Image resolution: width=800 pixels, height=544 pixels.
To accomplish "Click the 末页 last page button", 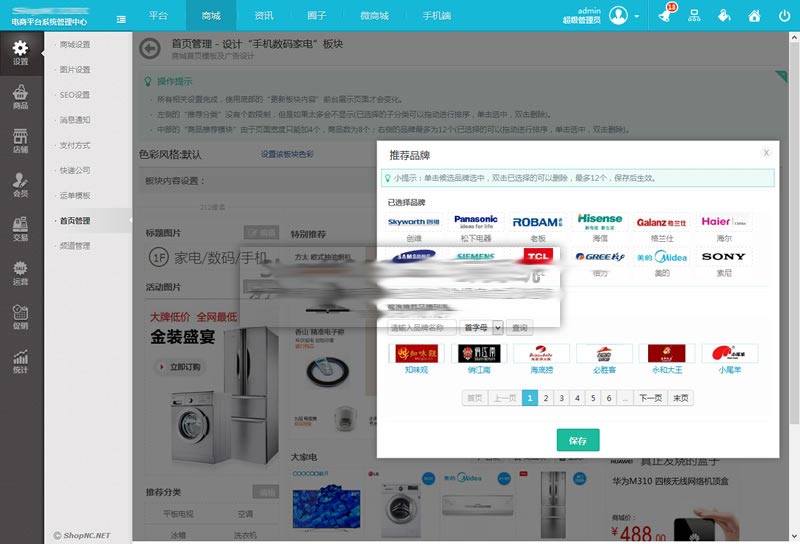I will tap(681, 398).
